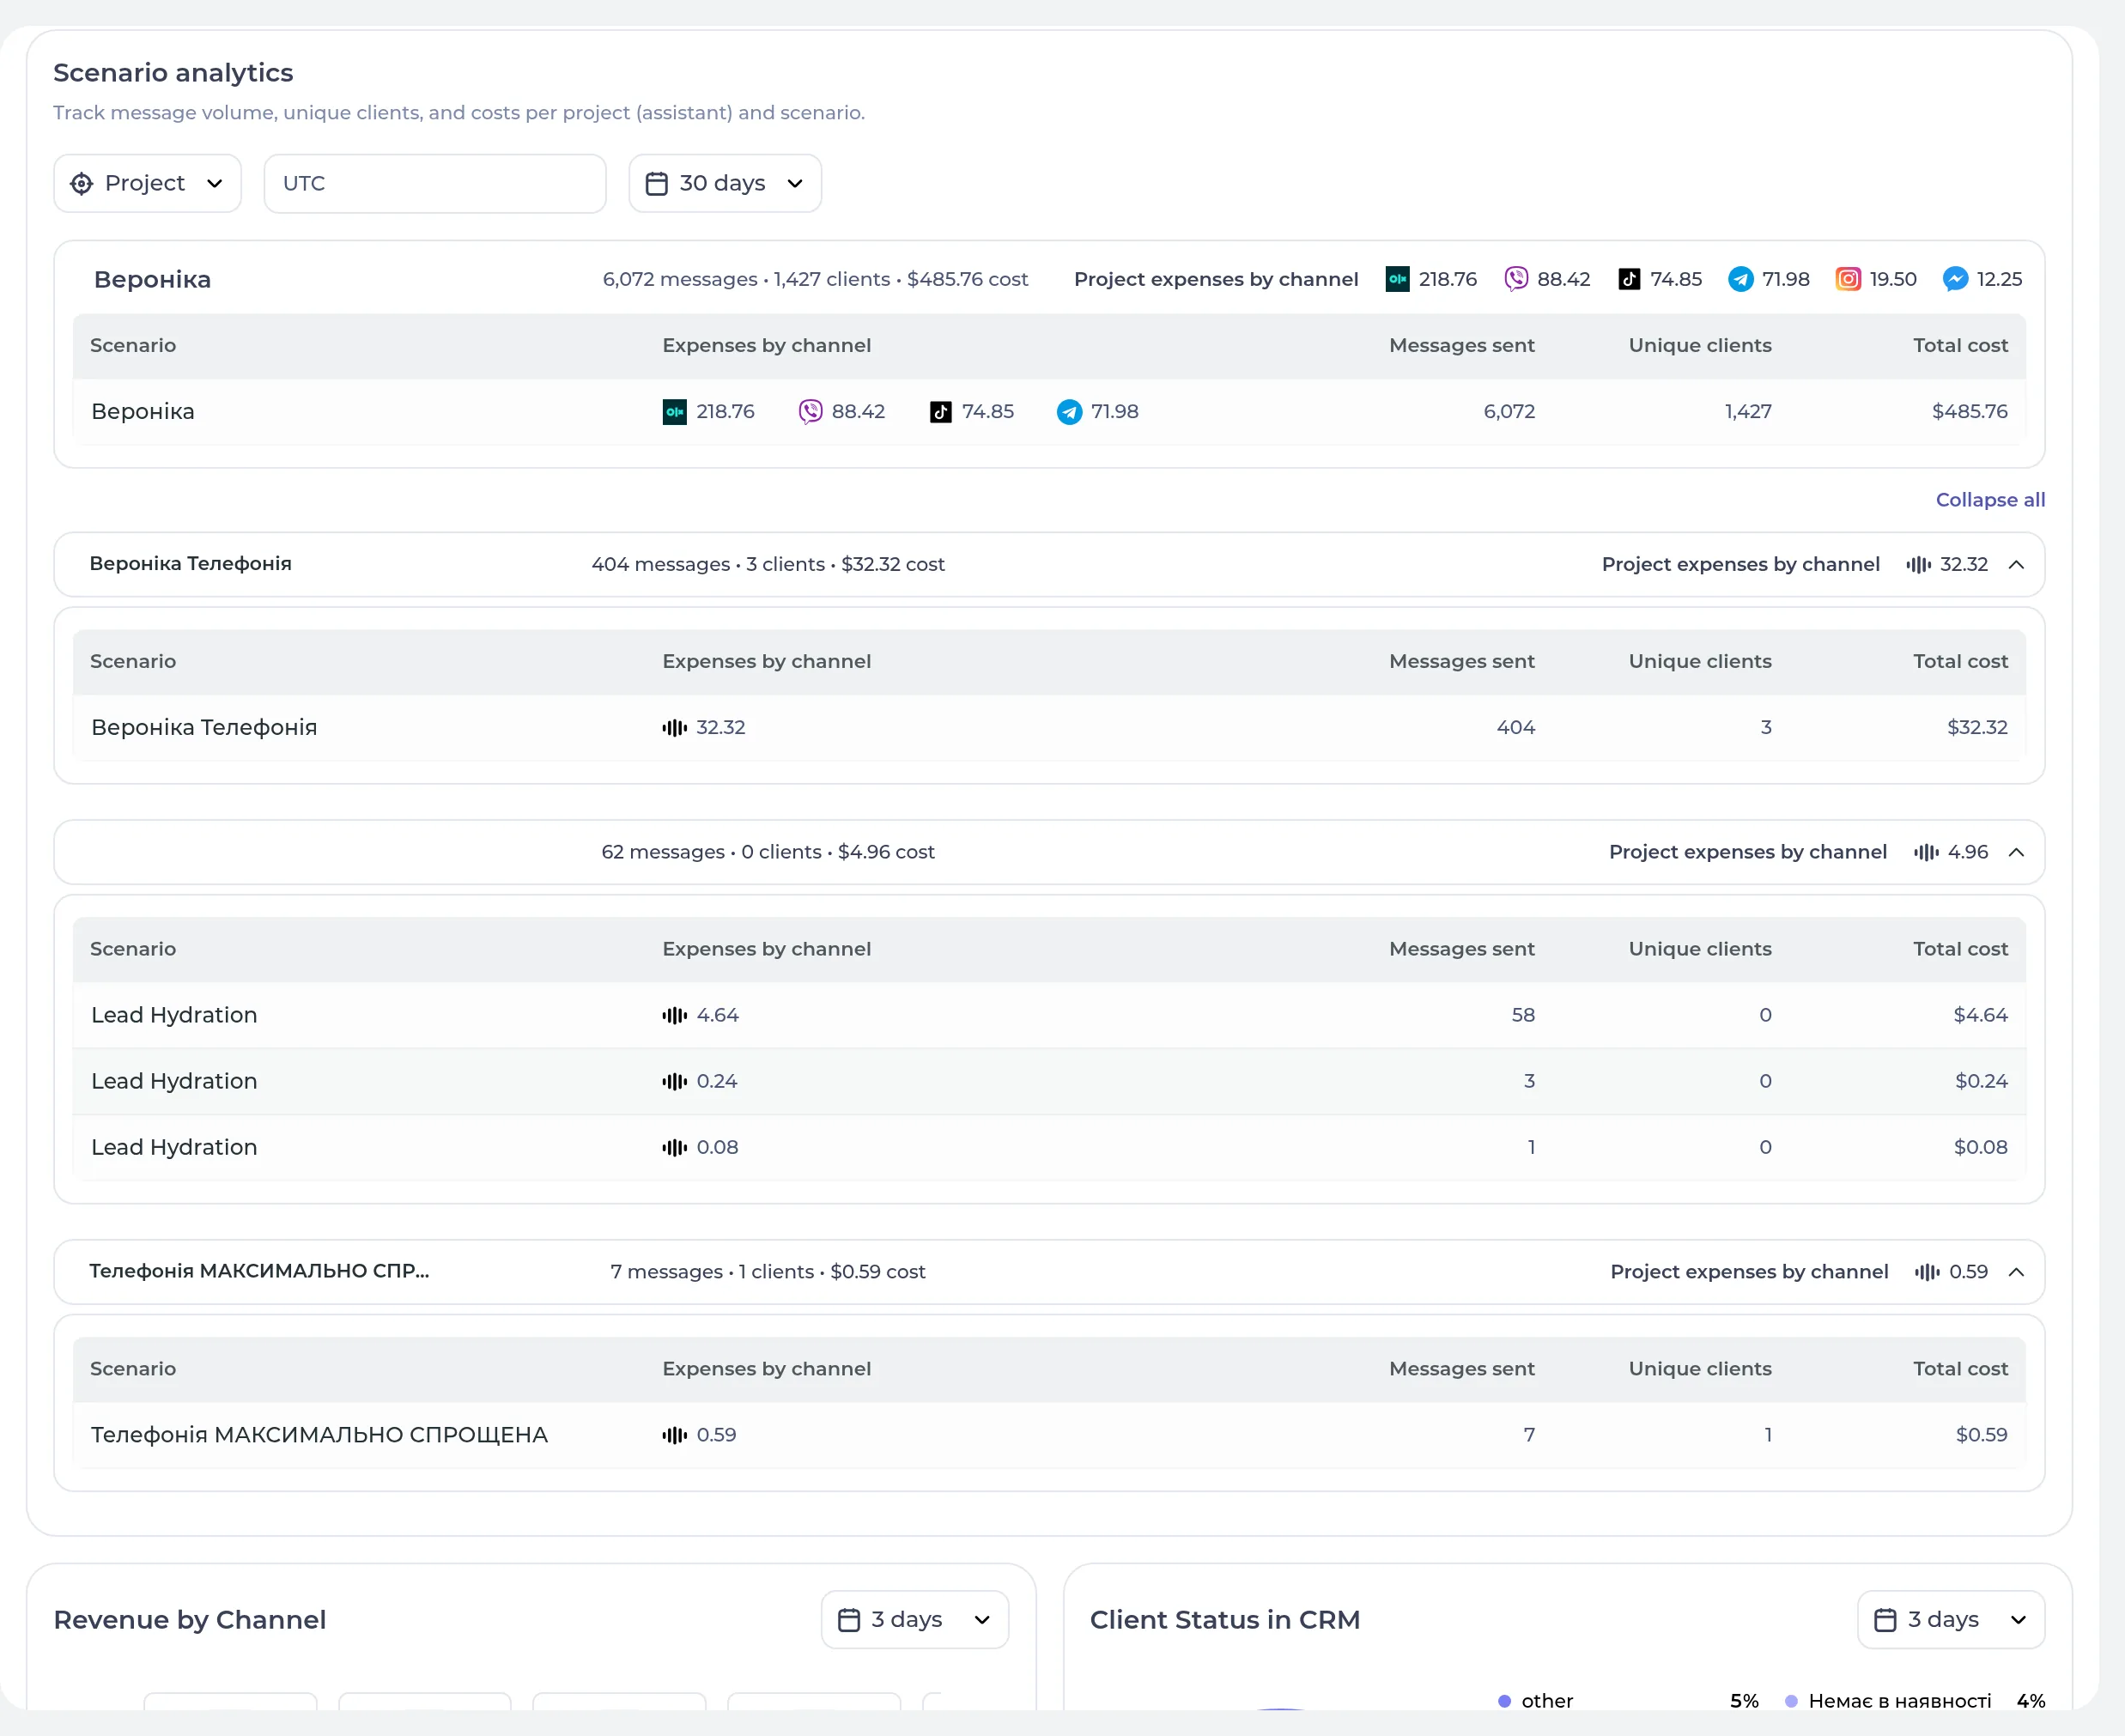Click the voice icon next to header 0.59
This screenshot has height=1736, width=2125.
click(1928, 1272)
